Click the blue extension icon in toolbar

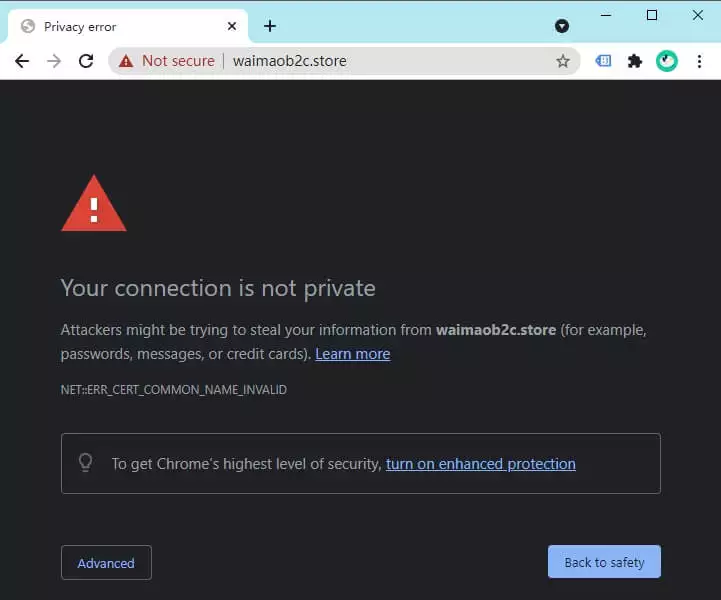603,61
